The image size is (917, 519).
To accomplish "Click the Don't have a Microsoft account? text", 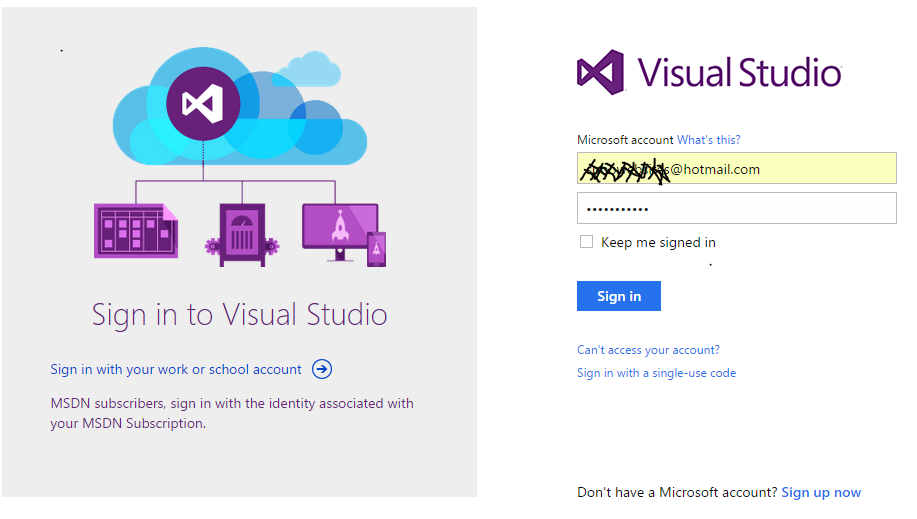I will pos(677,493).
